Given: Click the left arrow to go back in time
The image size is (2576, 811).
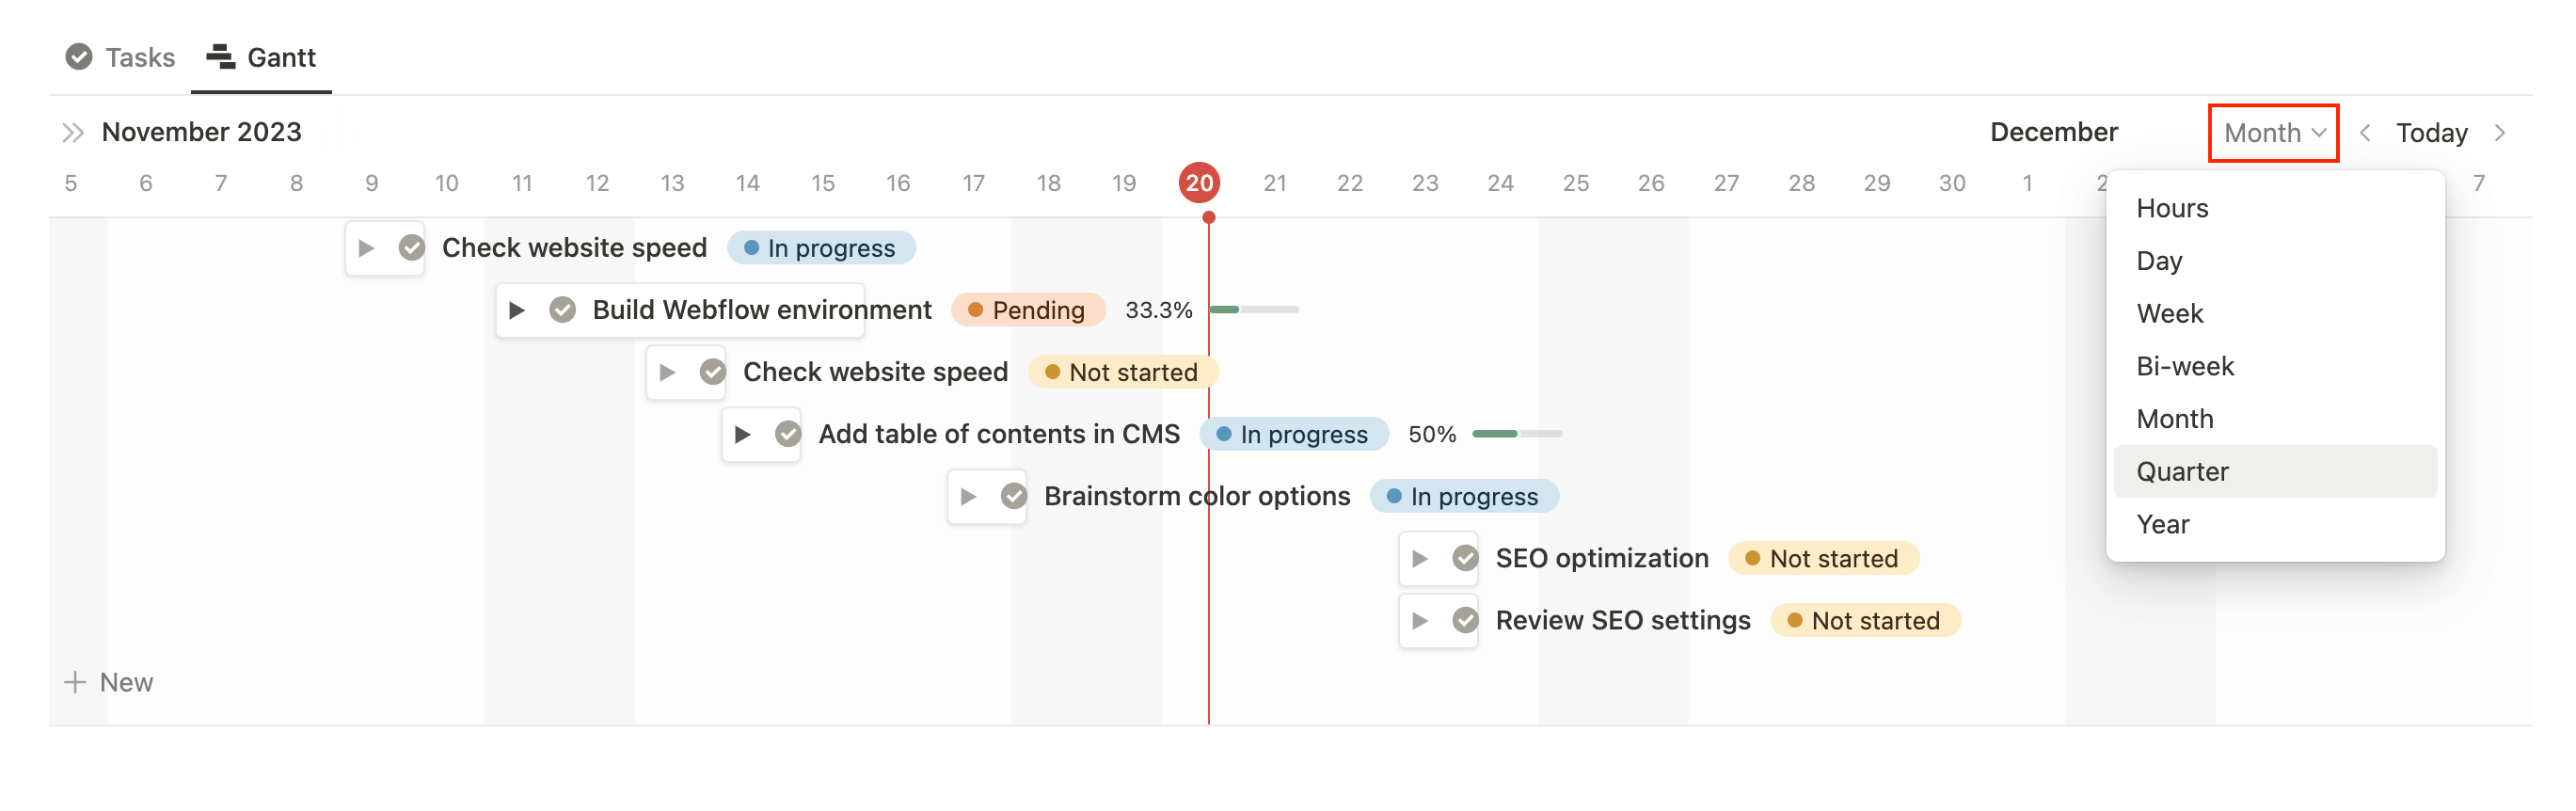Looking at the screenshot, I should click(x=2366, y=131).
